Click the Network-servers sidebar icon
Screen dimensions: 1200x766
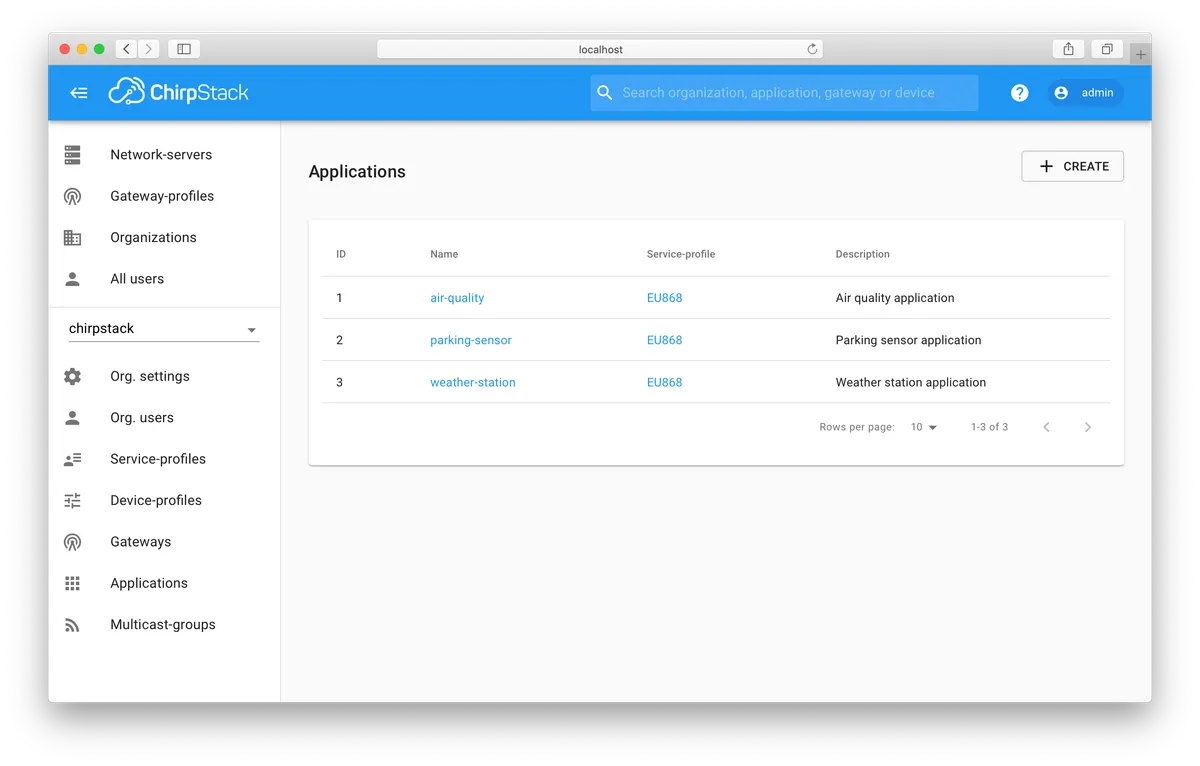[x=72, y=154]
